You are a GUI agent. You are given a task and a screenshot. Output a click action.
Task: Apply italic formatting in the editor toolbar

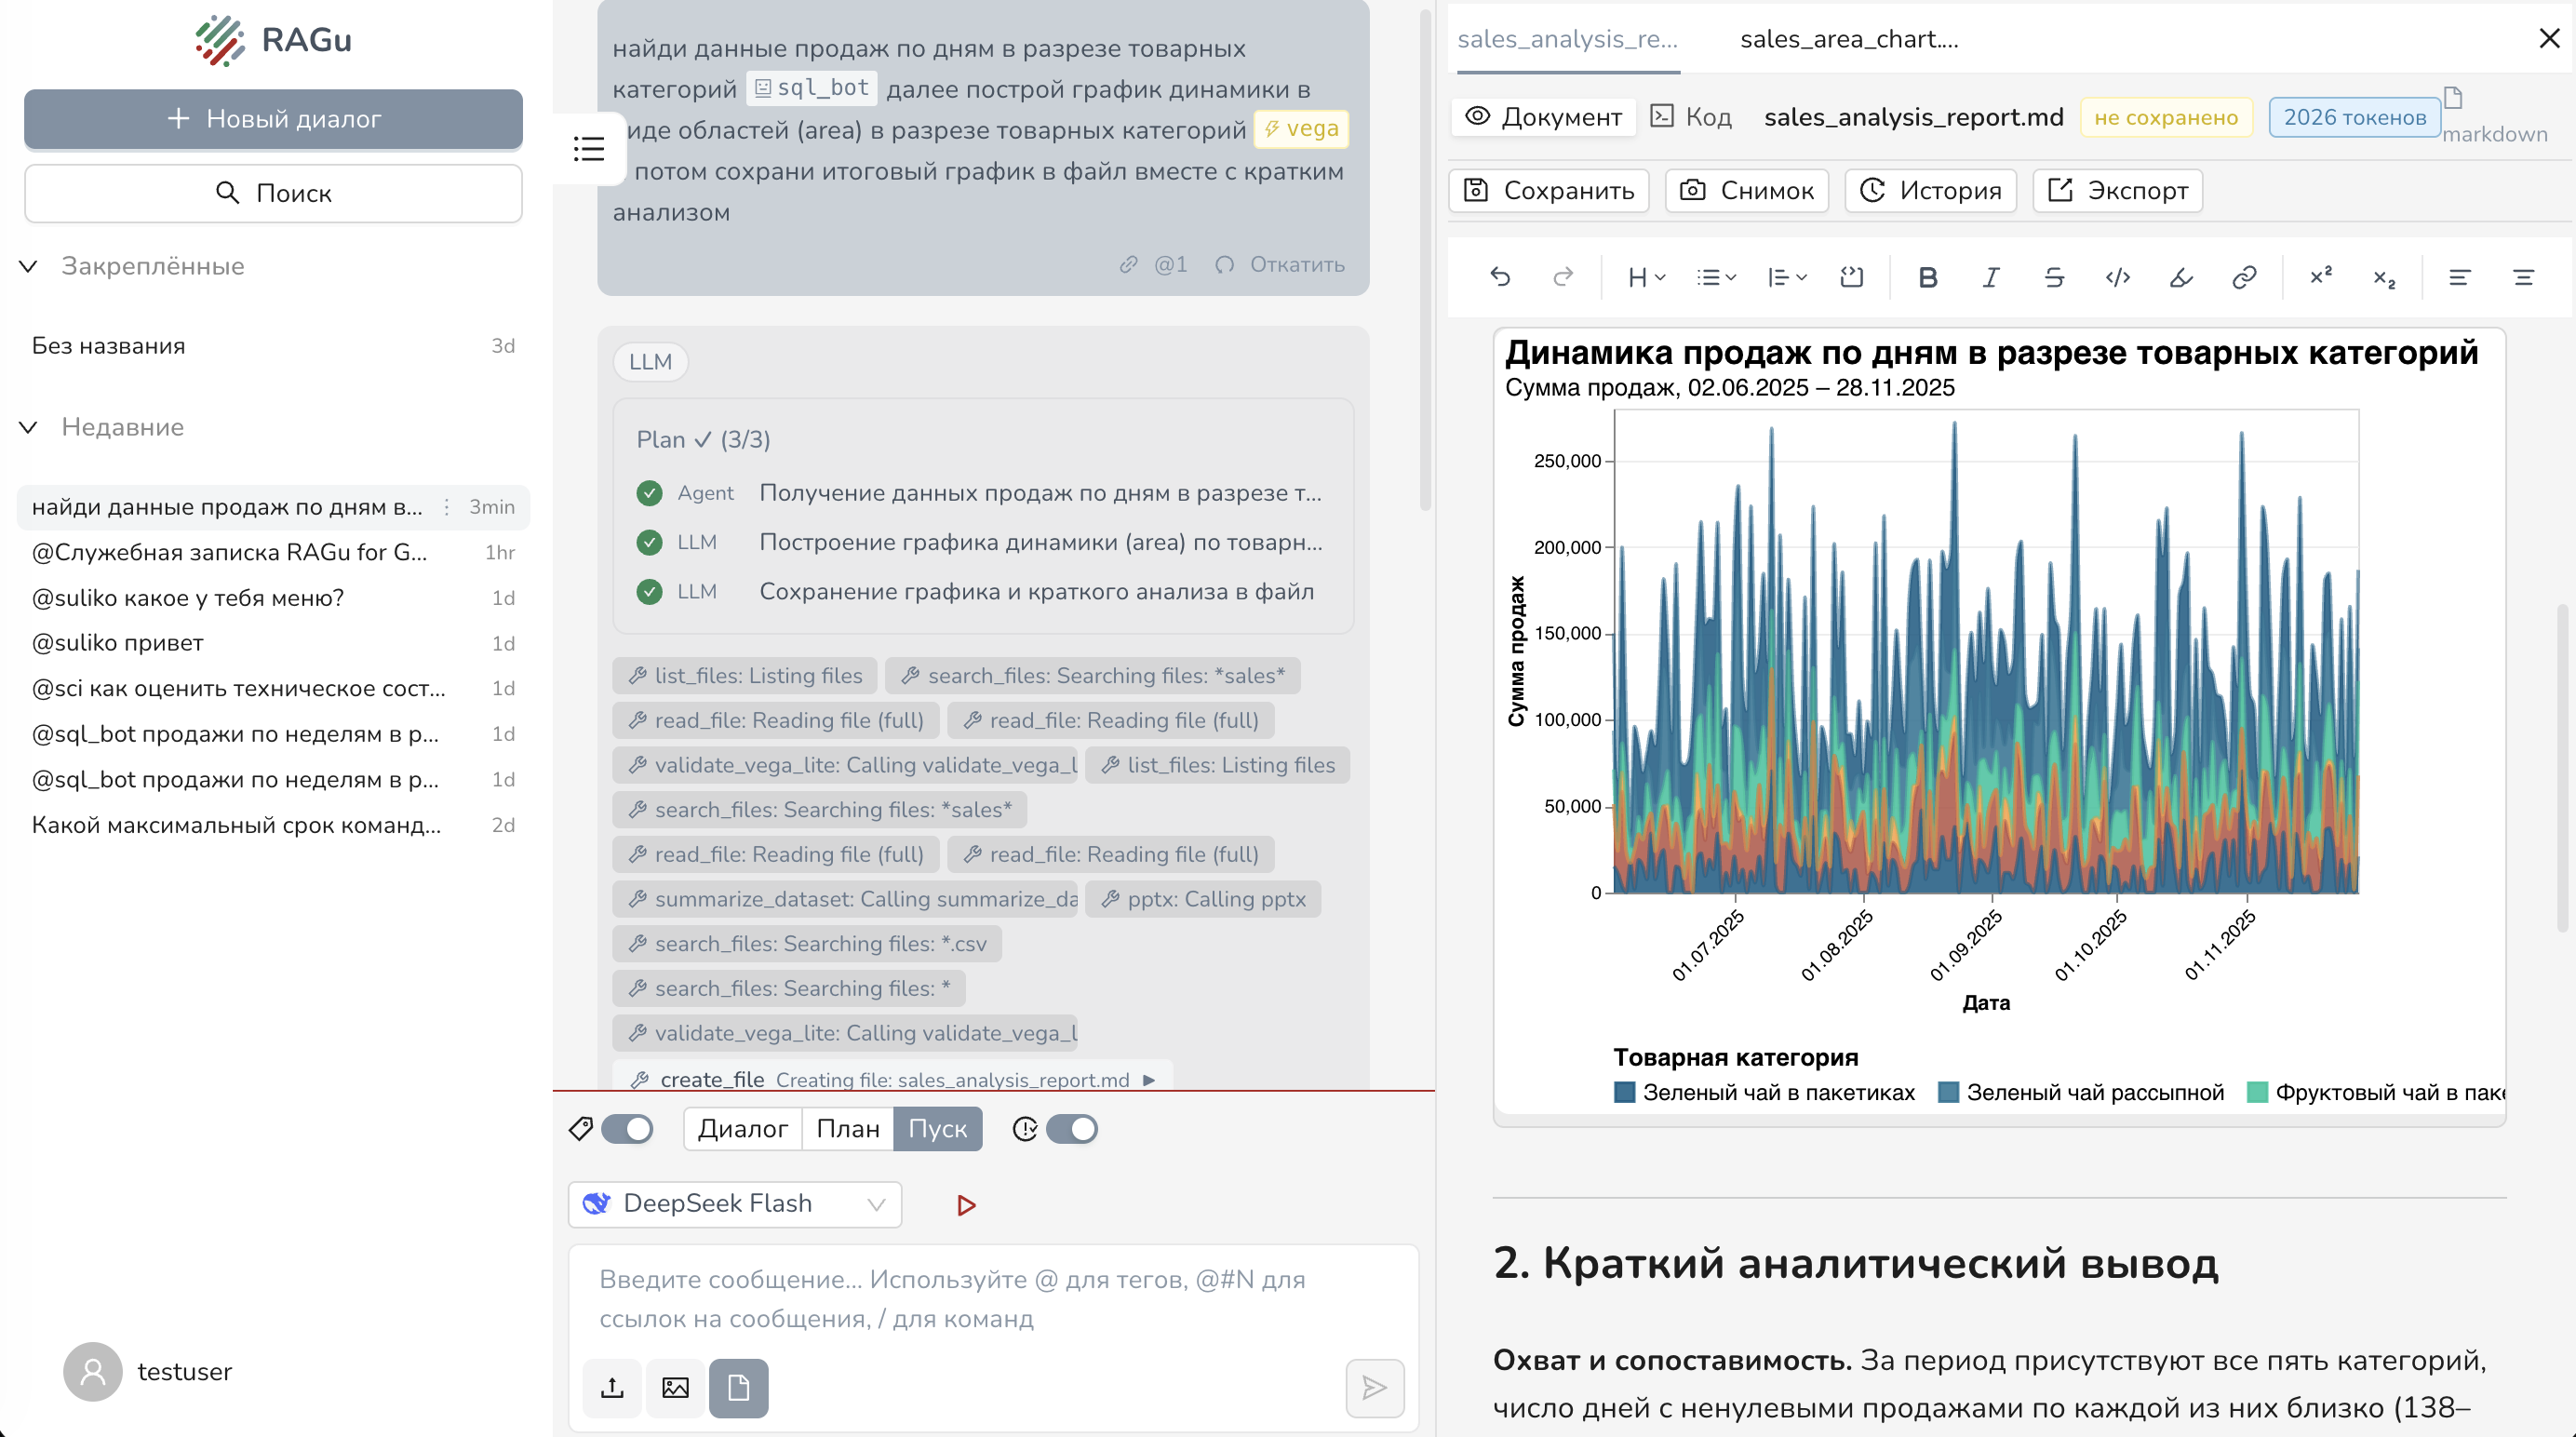coord(1990,277)
